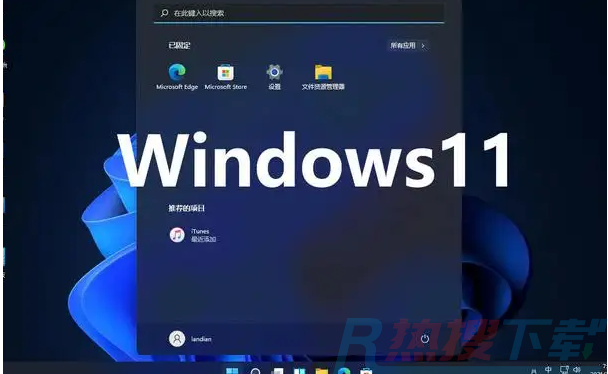
Task: Open Microsoft Edge from pinned apps
Action: [x=177, y=77]
